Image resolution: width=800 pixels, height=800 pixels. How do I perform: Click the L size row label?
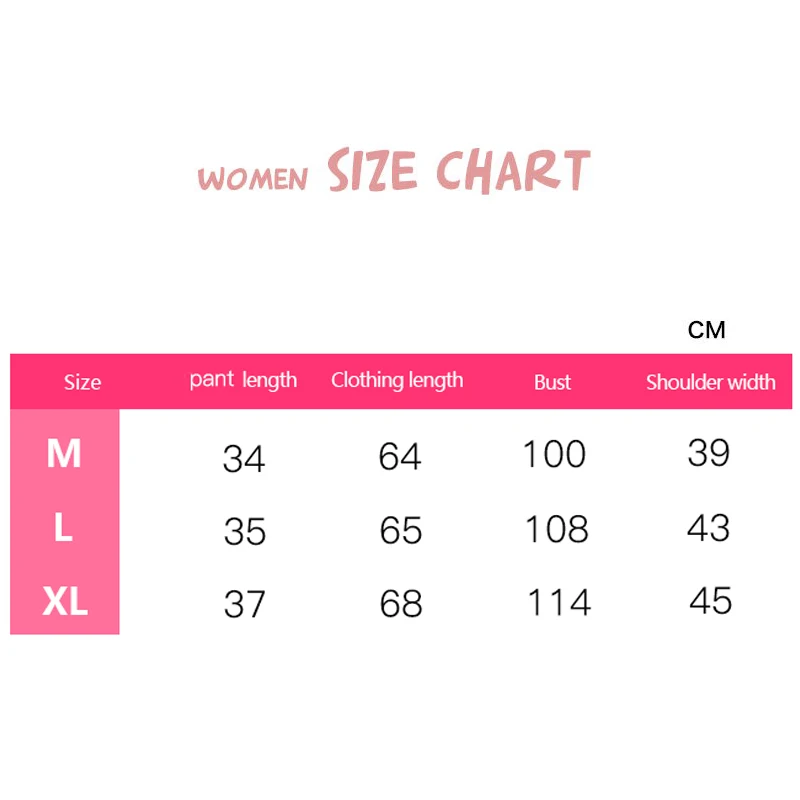[63, 528]
